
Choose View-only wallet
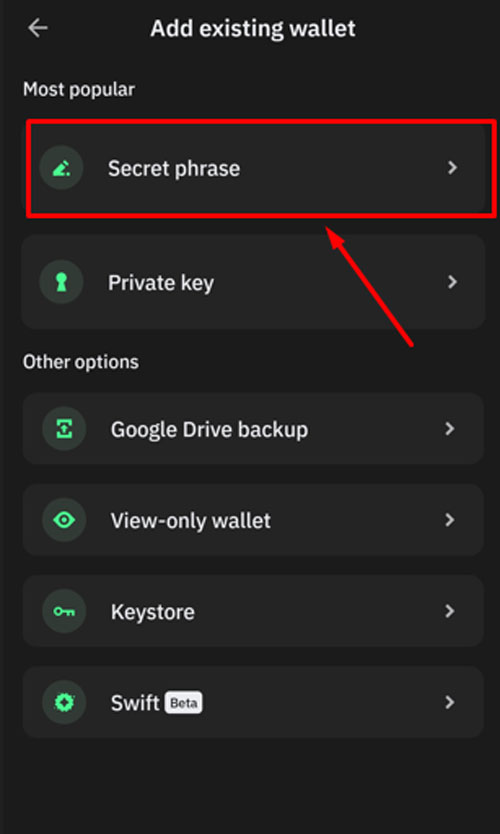tap(253, 520)
